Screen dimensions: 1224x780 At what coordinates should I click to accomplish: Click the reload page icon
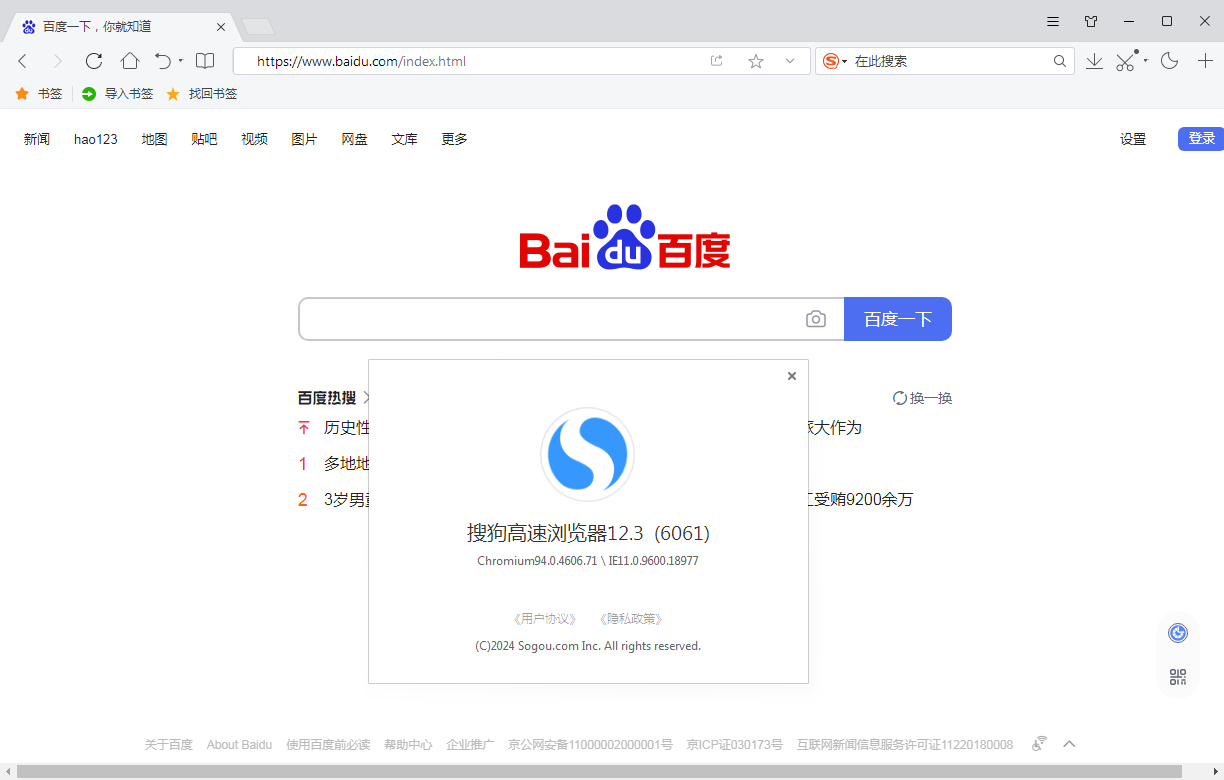click(94, 61)
